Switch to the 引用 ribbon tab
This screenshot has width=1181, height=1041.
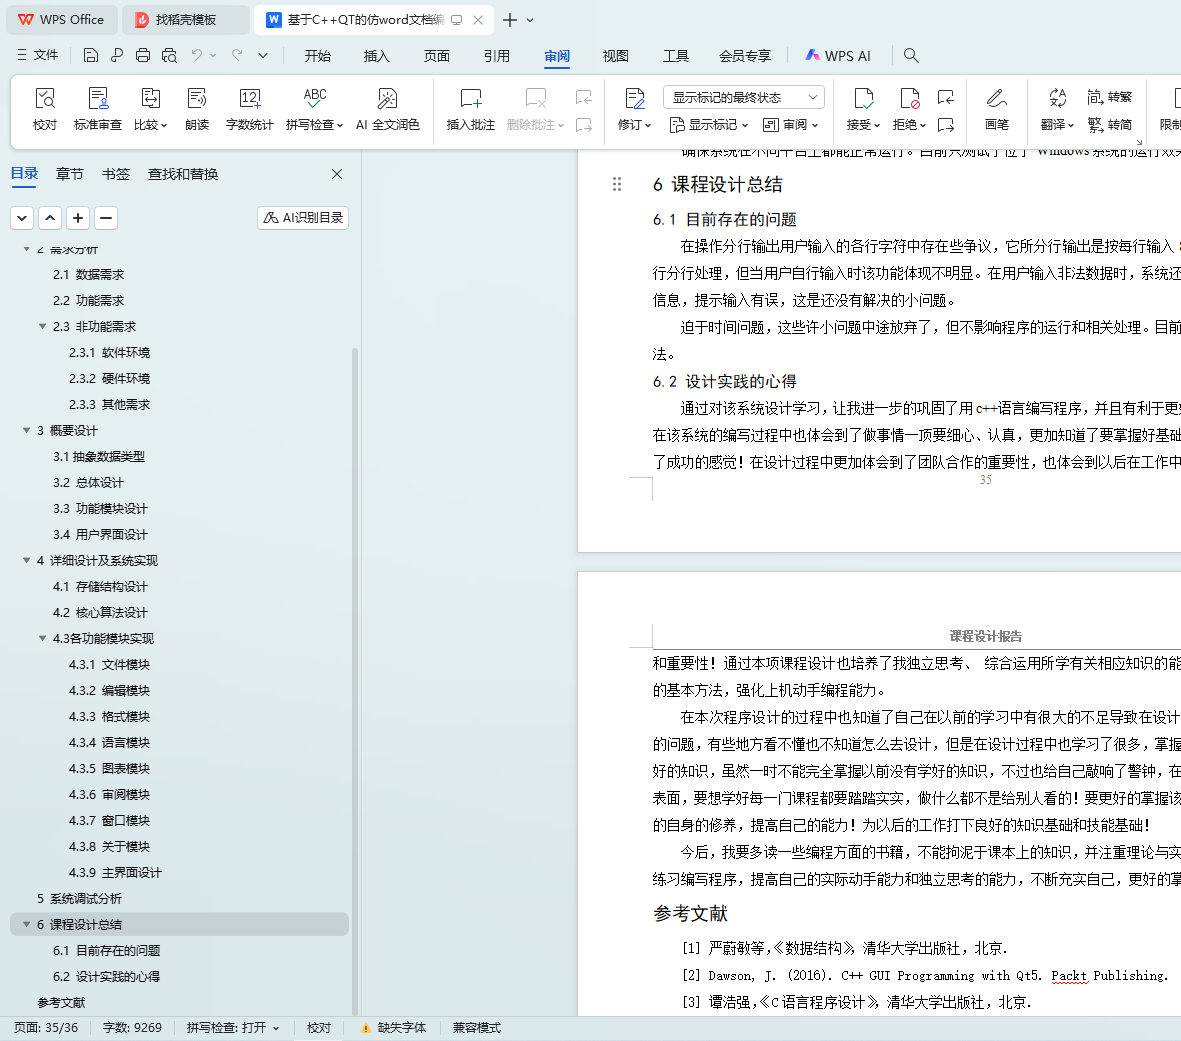click(x=497, y=56)
